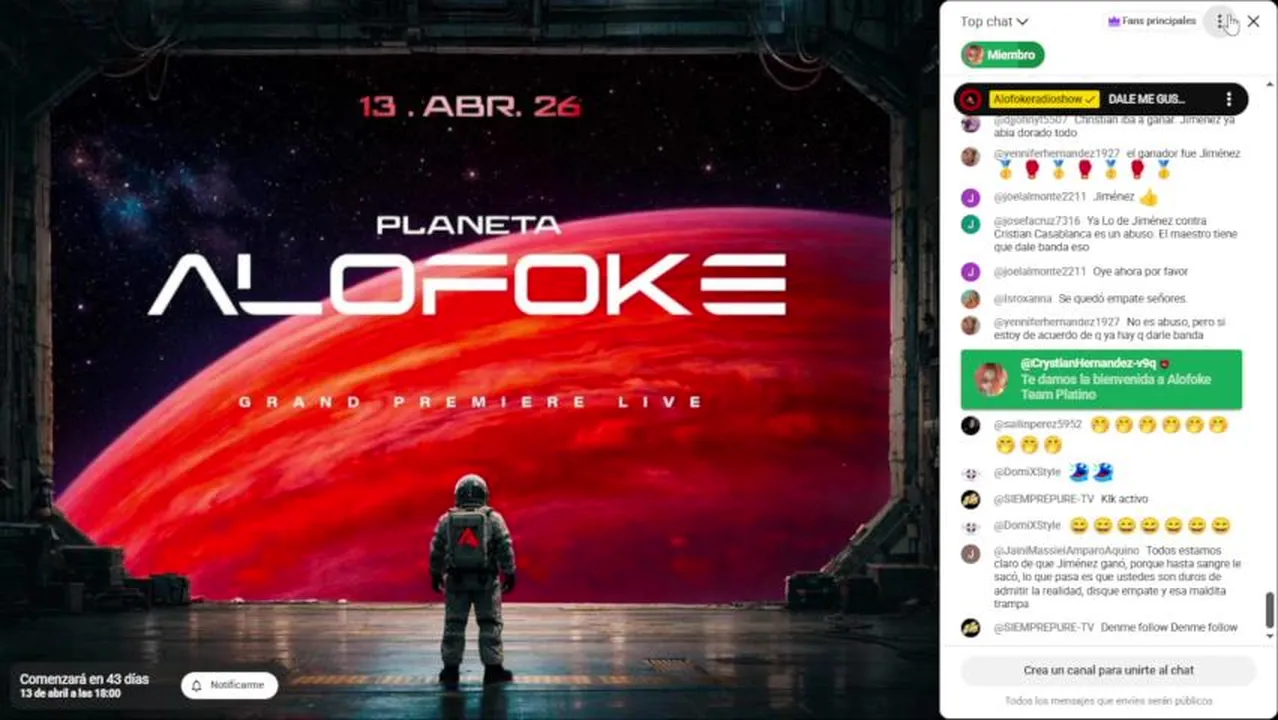Click @DomiXStyle username with grinning emojis
This screenshot has width=1278, height=720.
pyautogui.click(x=1027, y=525)
